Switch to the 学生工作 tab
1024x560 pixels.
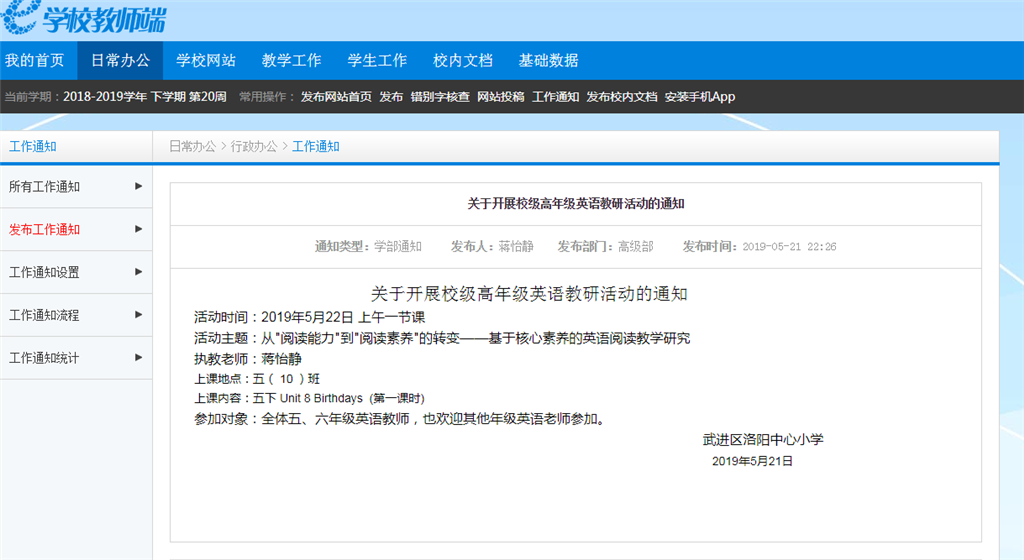(x=377, y=61)
